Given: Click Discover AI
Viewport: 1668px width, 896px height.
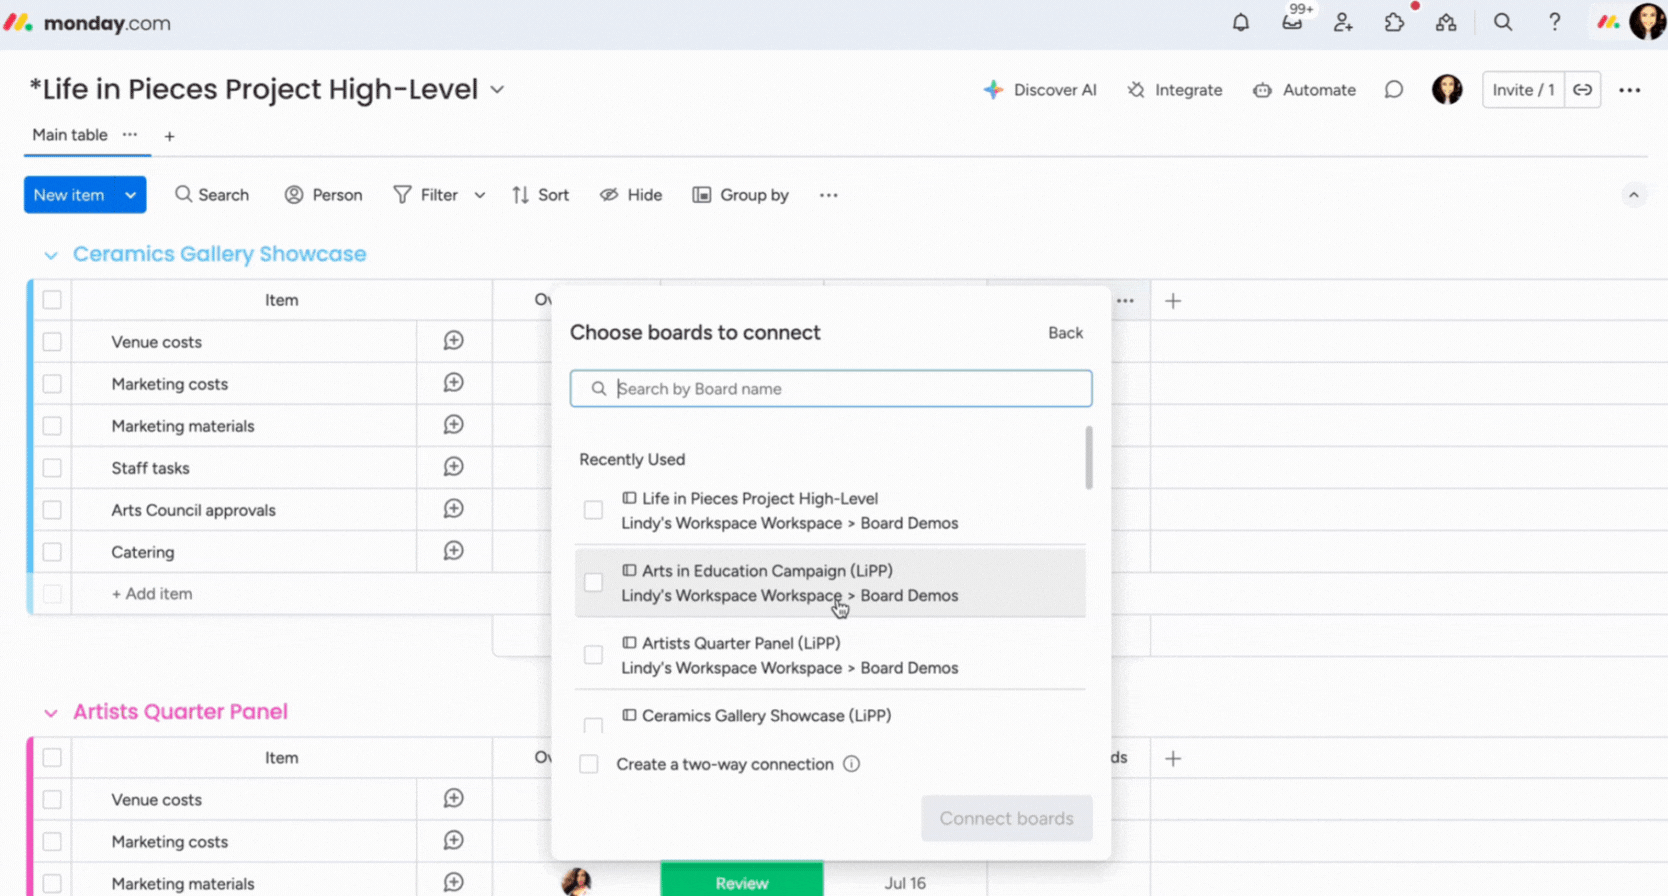Looking at the screenshot, I should (x=1040, y=90).
